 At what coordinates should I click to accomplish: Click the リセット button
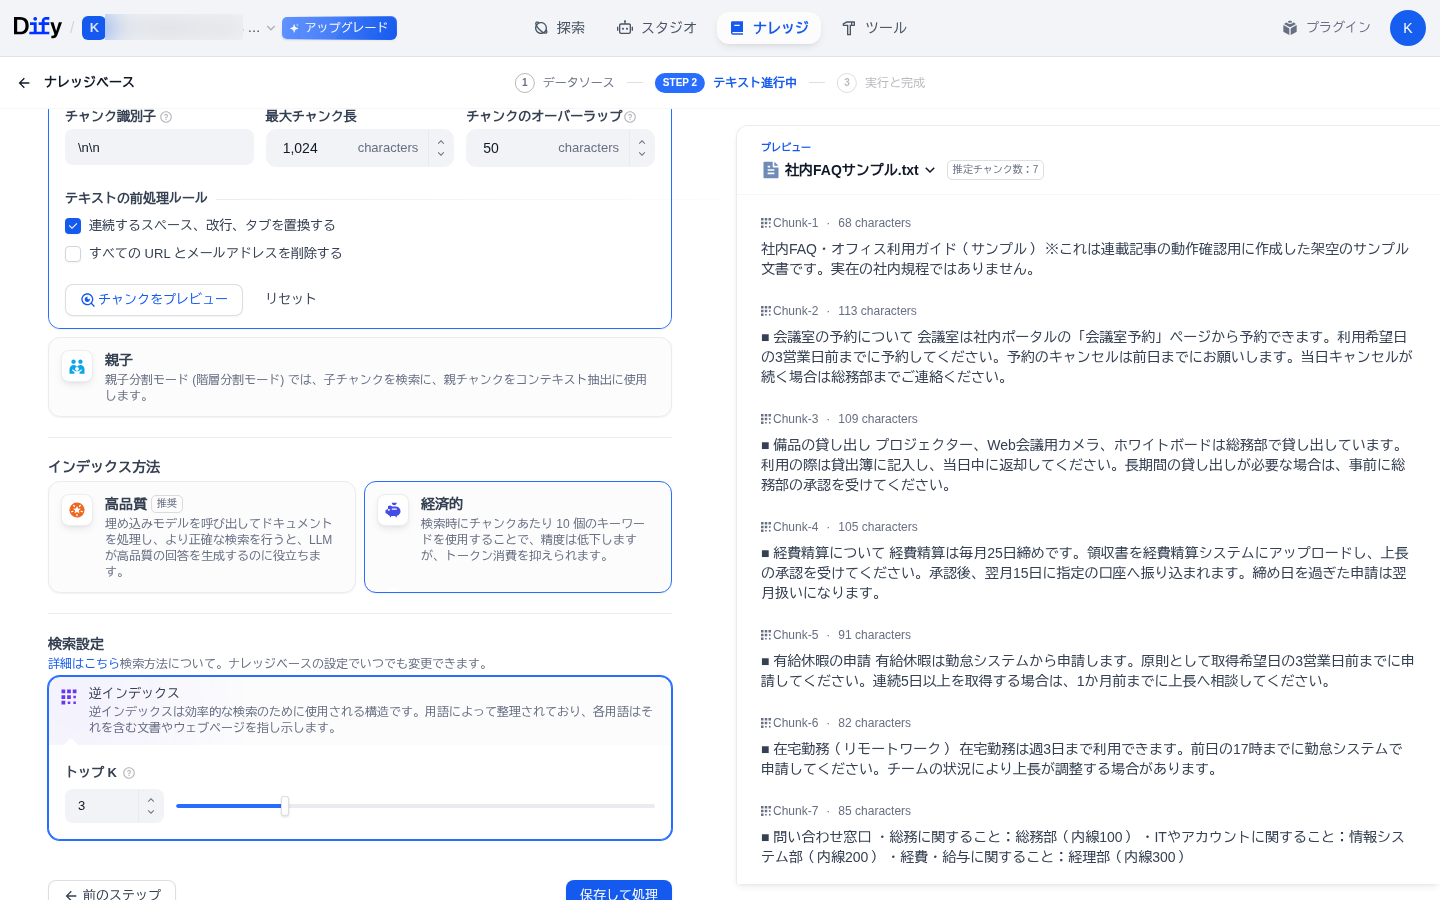point(291,299)
